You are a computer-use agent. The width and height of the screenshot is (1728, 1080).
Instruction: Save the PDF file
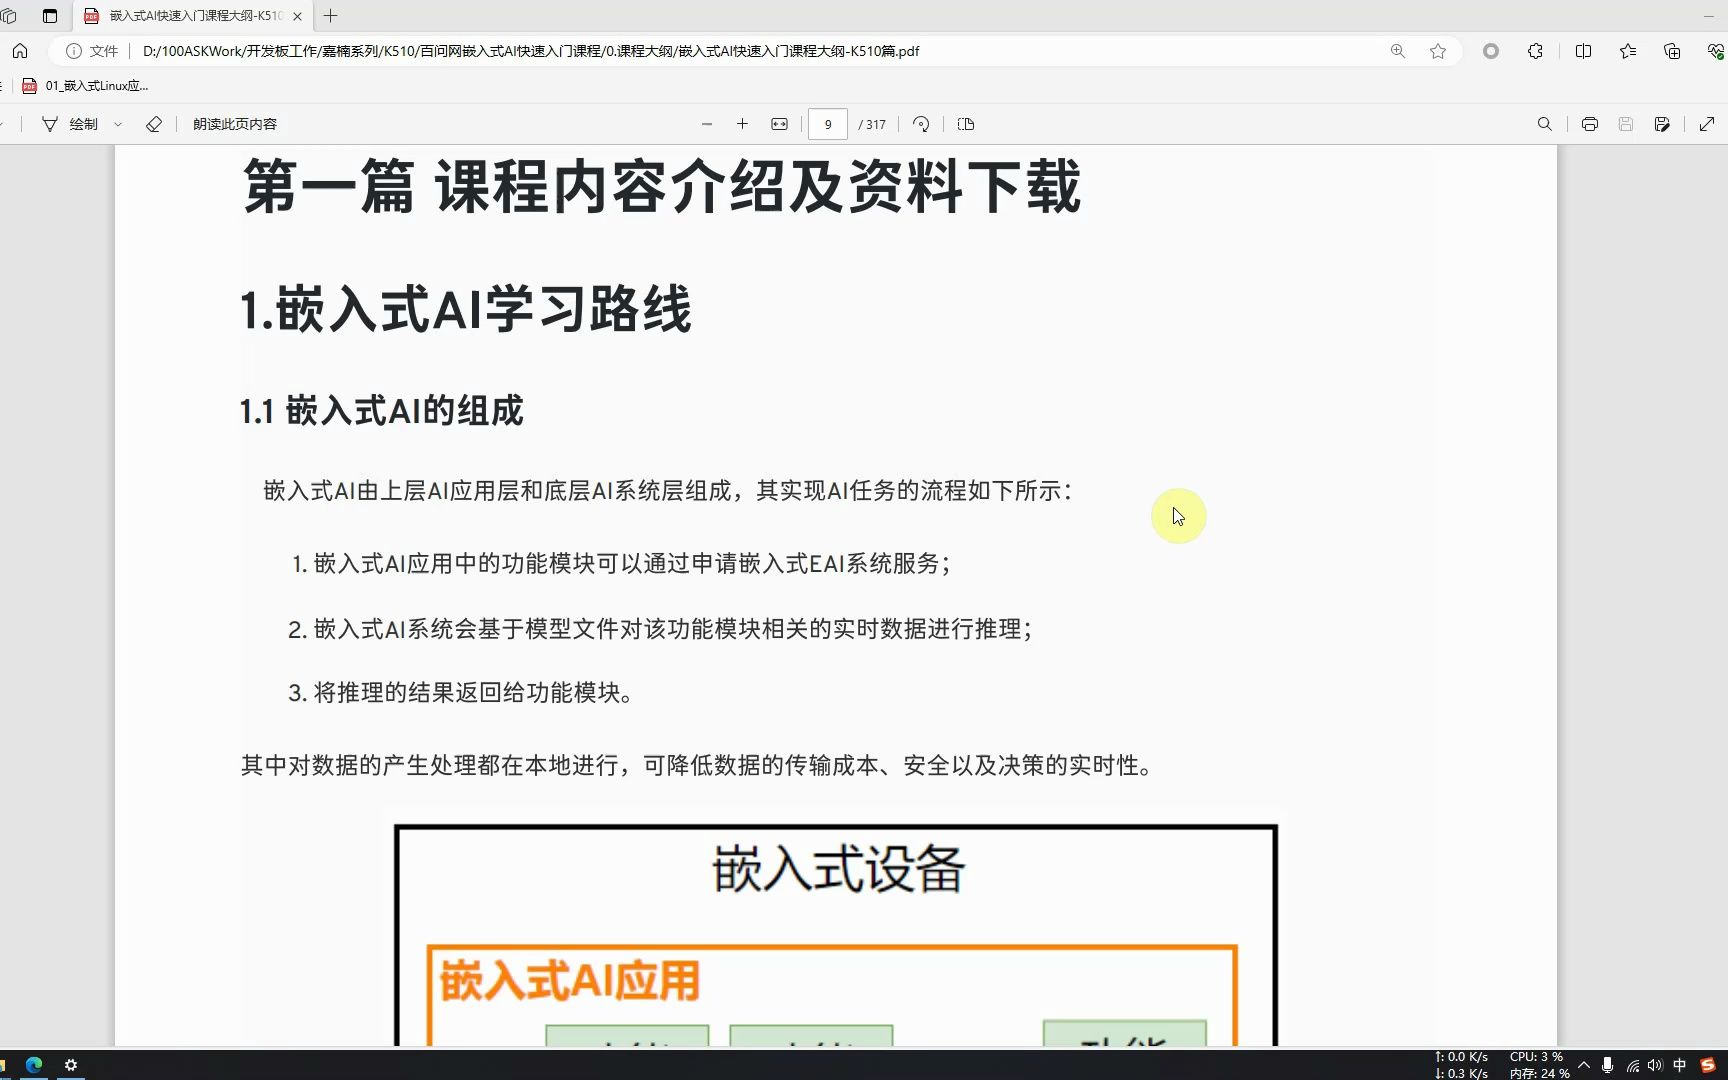click(1626, 124)
